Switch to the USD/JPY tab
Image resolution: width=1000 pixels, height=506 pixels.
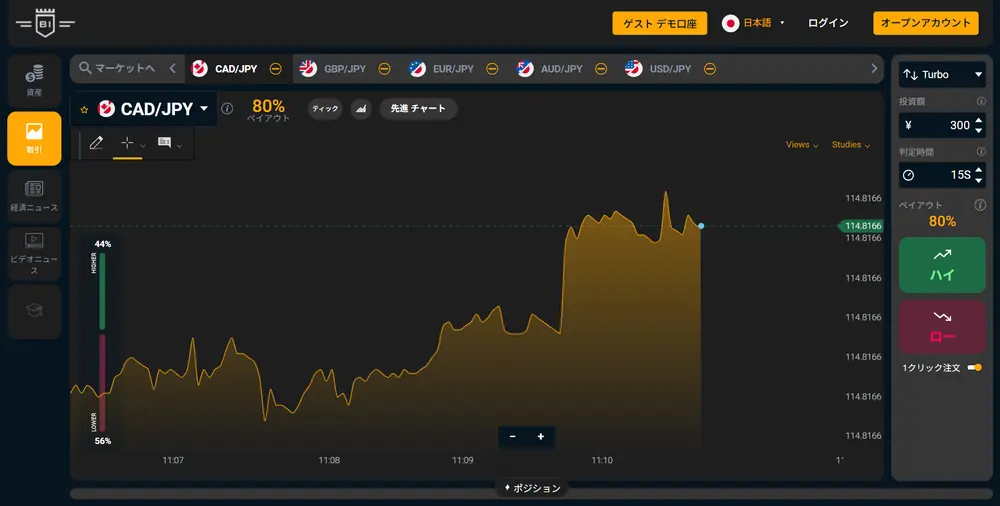click(658, 69)
